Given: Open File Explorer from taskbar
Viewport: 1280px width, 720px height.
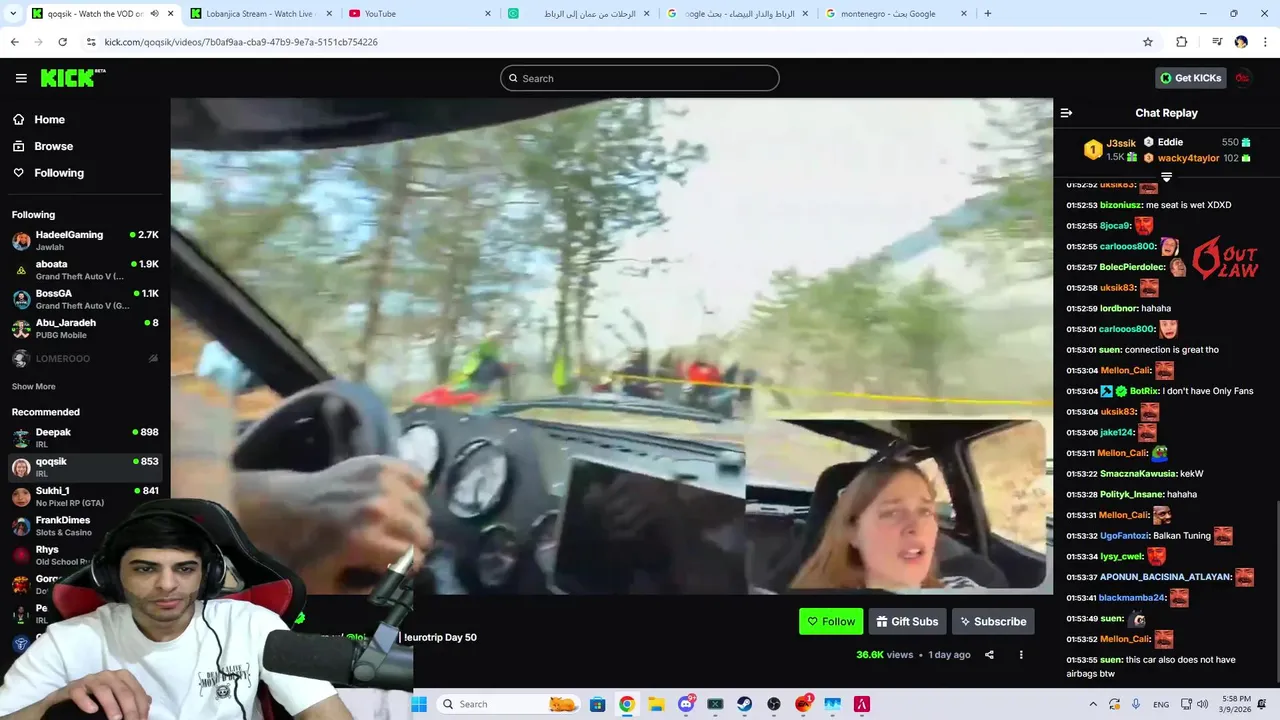Looking at the screenshot, I should (656, 704).
